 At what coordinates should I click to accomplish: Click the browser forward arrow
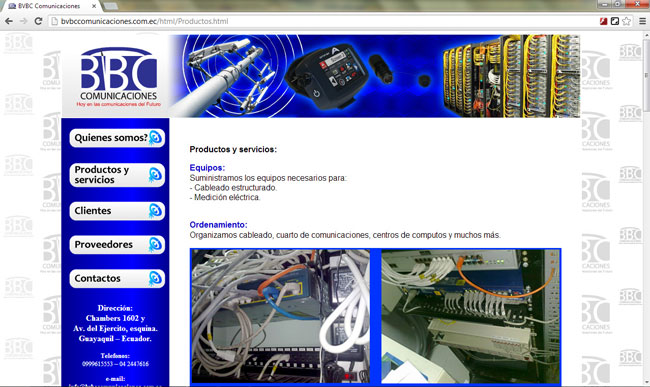pos(24,21)
